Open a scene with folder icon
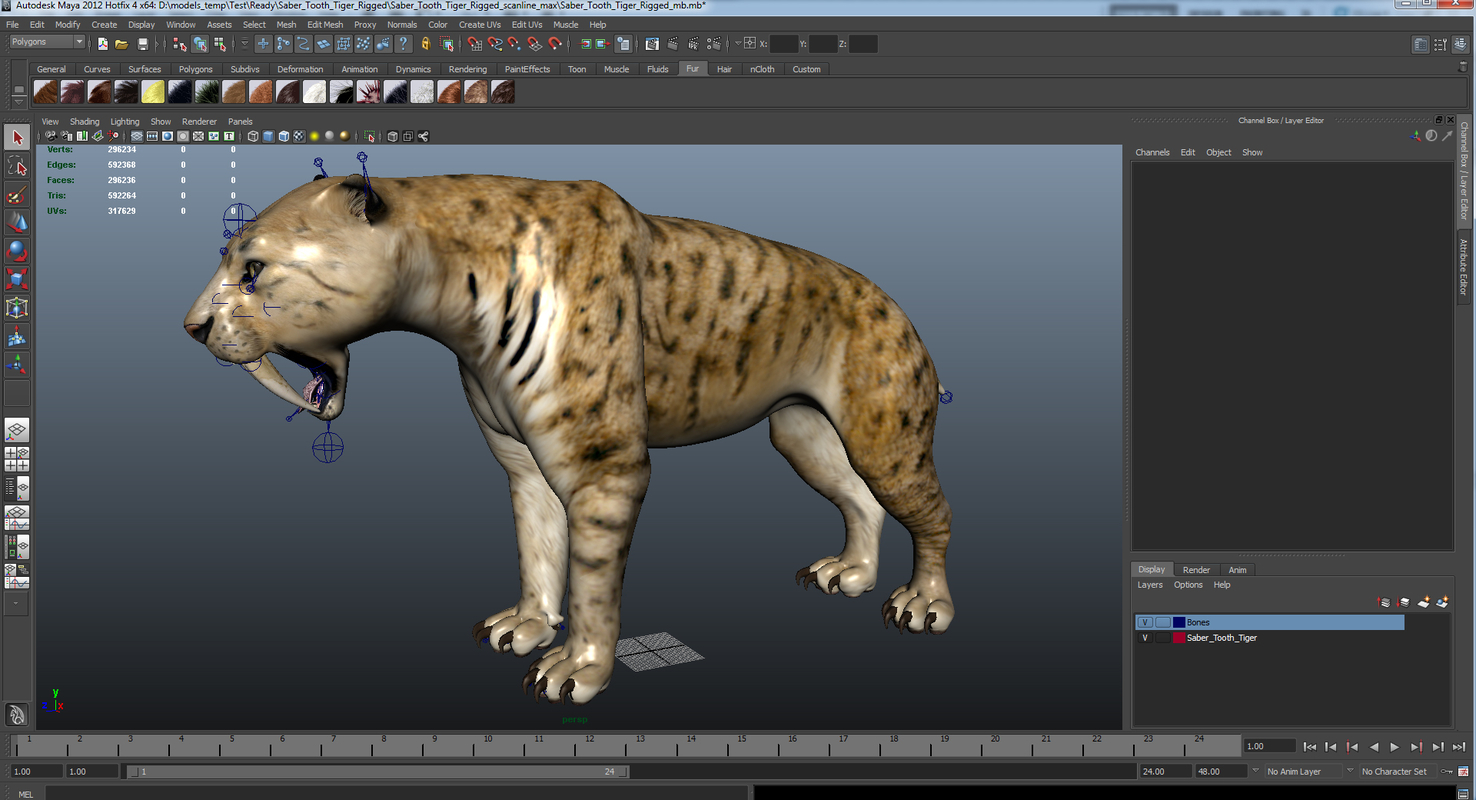 pos(121,44)
